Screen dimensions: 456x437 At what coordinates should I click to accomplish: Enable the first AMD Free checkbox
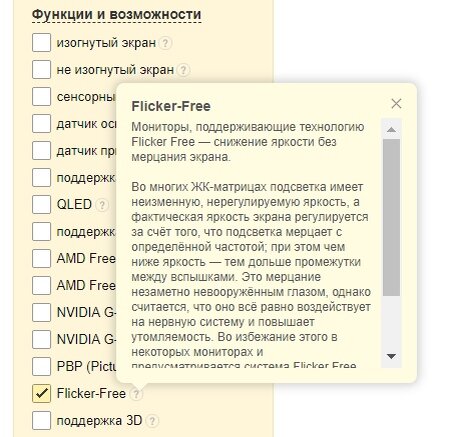pyautogui.click(x=41, y=258)
